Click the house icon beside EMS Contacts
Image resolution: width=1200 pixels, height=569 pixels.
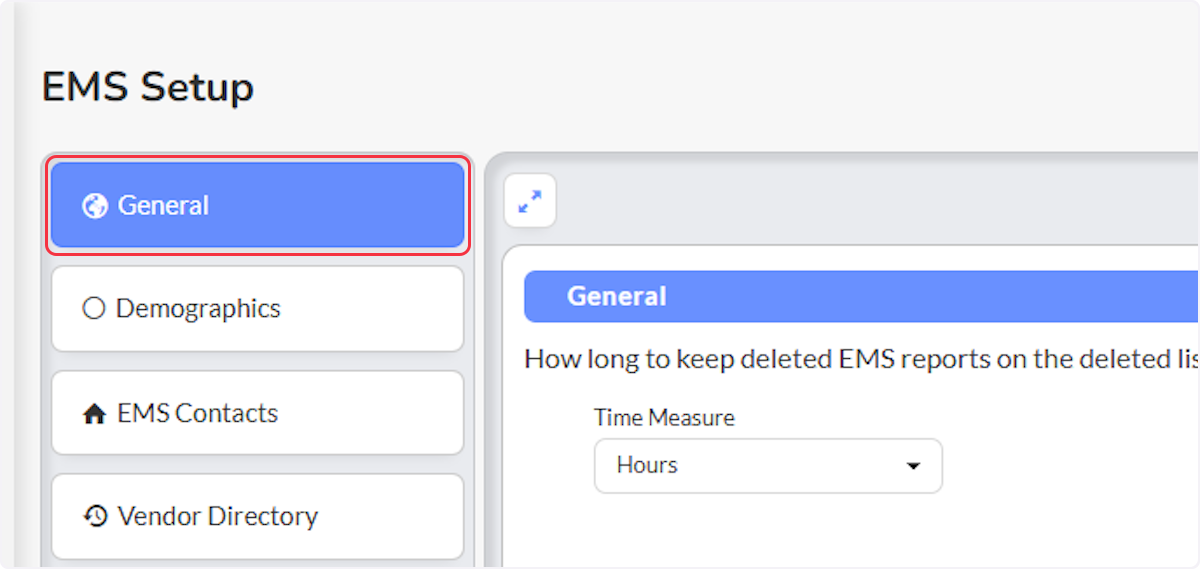[94, 414]
